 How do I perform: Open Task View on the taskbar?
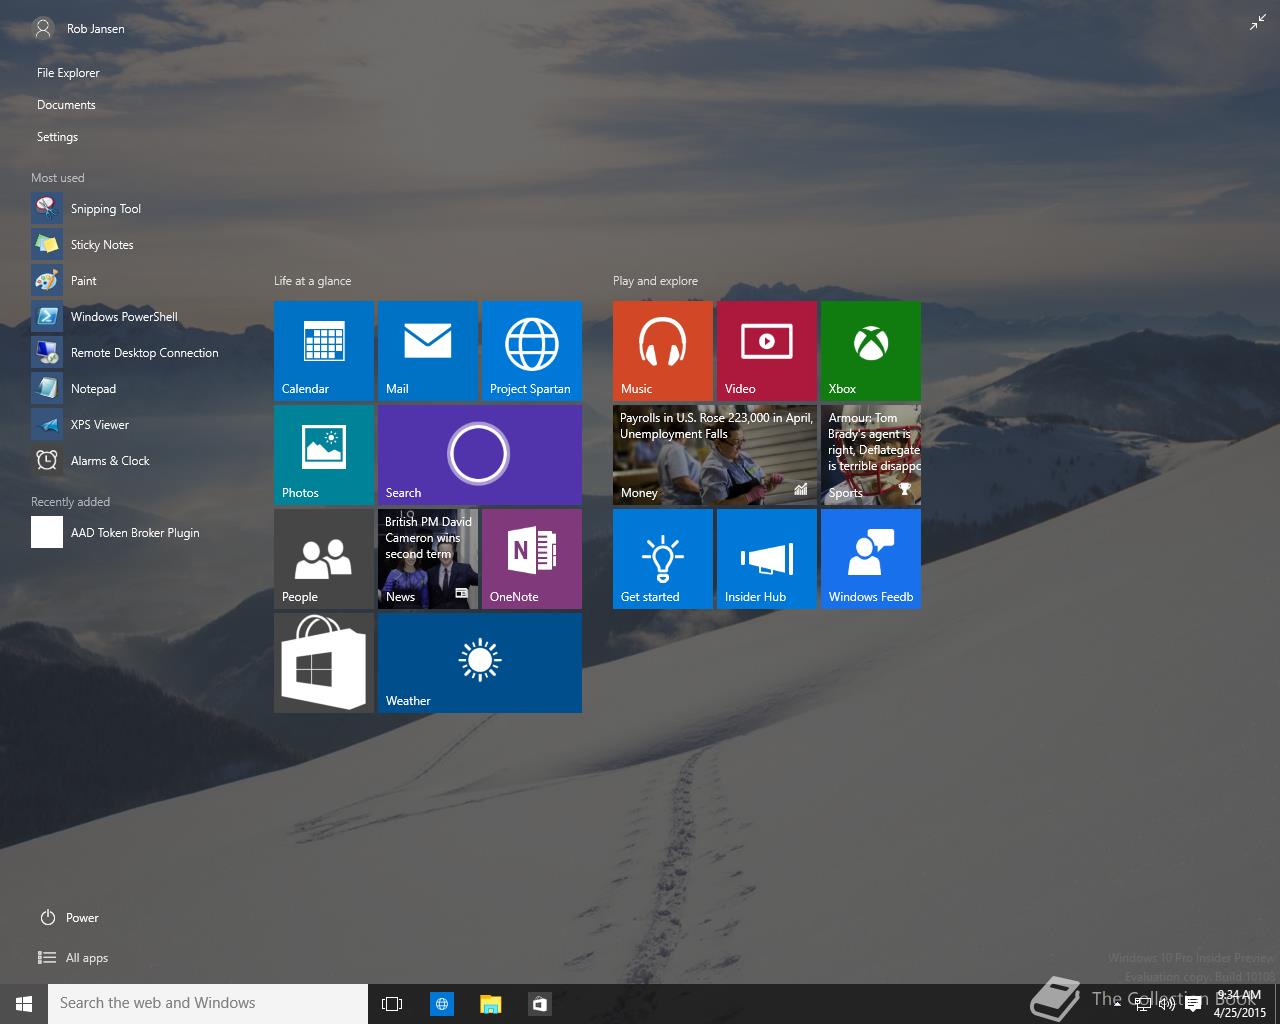pos(393,1004)
